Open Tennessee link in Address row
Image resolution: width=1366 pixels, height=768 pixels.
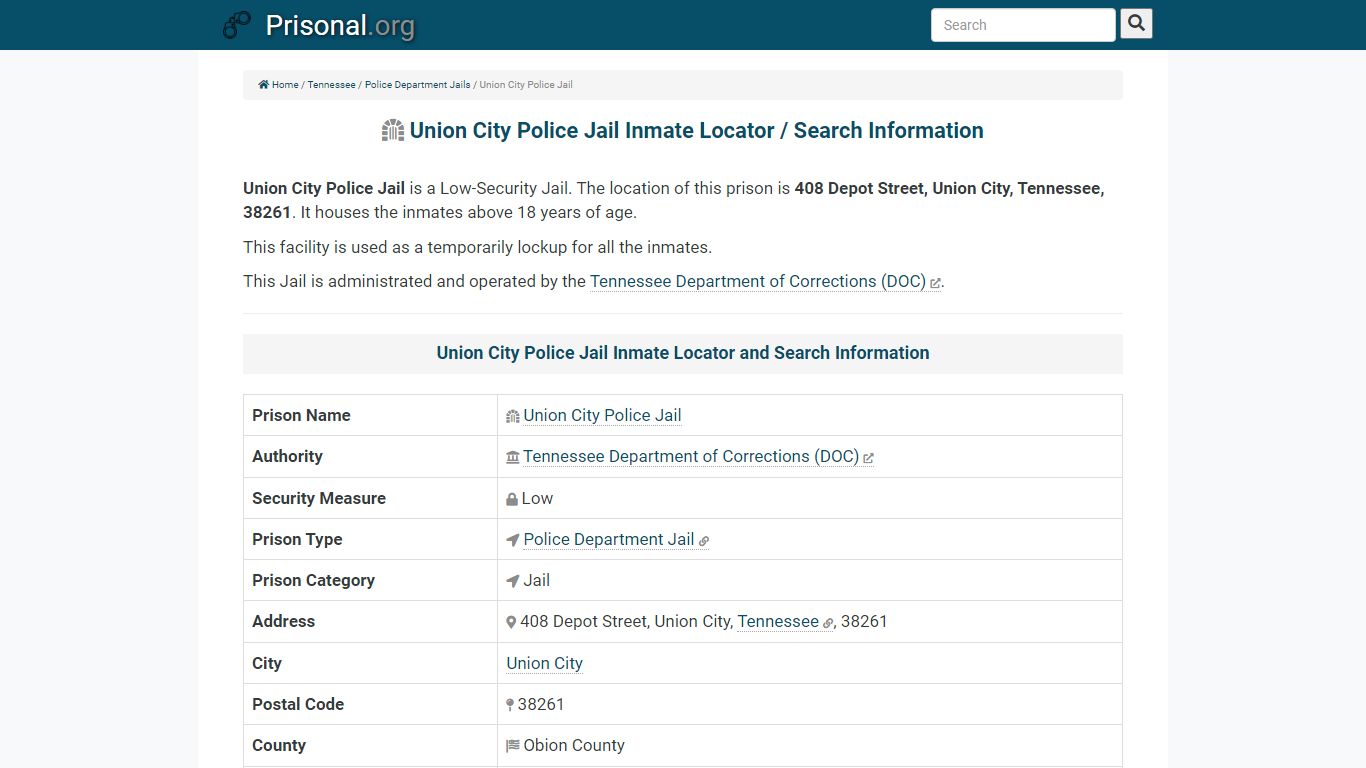pyautogui.click(x=778, y=621)
